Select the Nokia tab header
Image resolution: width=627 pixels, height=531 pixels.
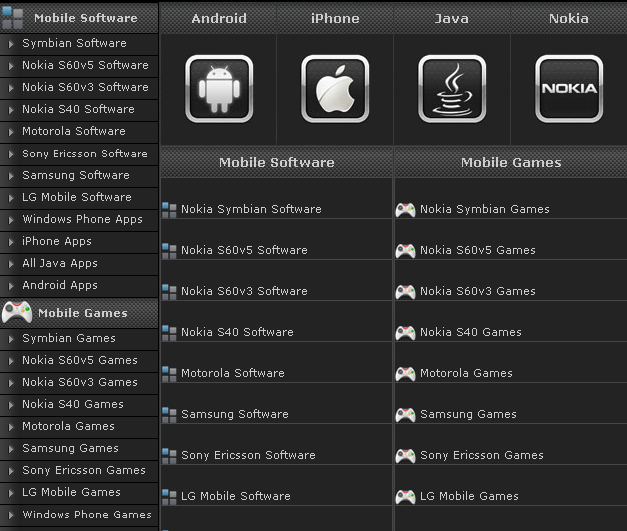click(569, 18)
